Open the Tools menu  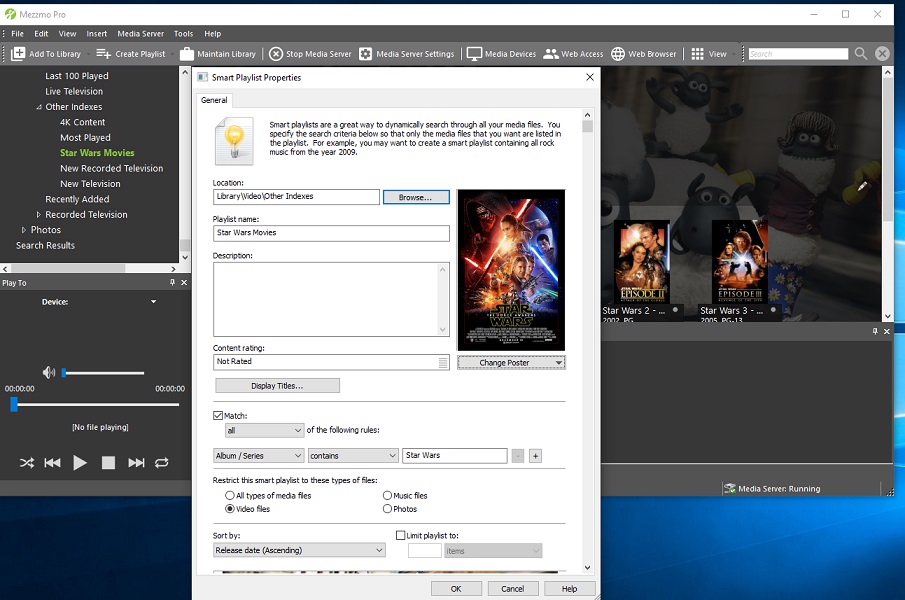point(184,33)
